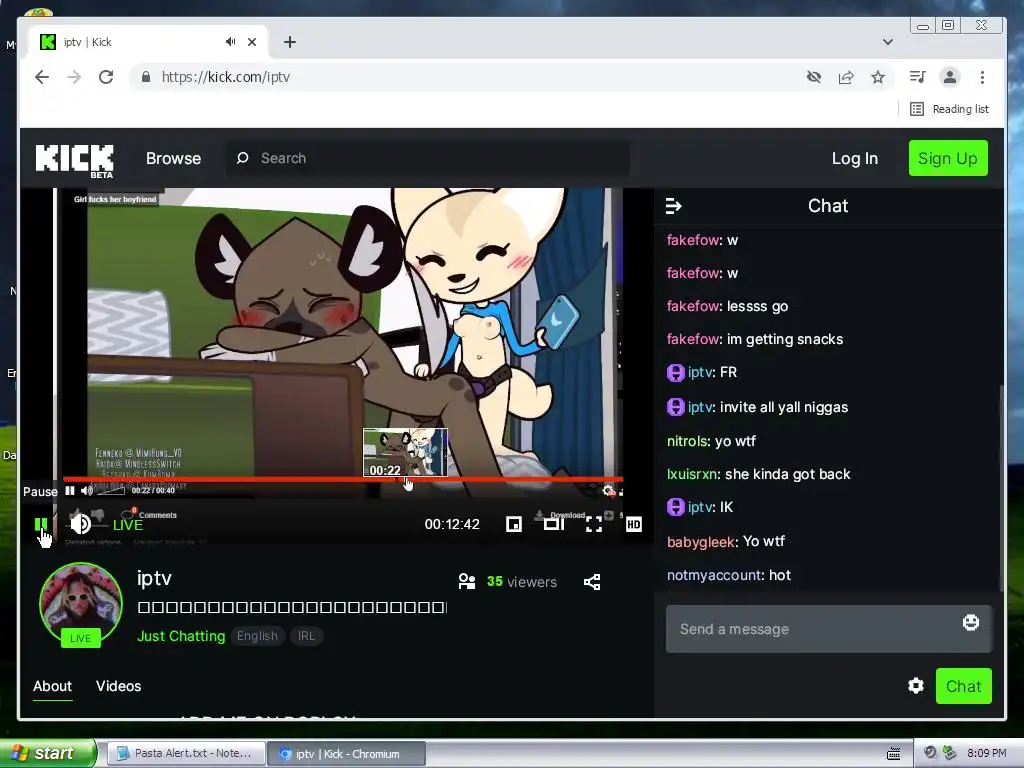Go back to the previous page
This screenshot has height=768, width=1024.
point(42,77)
